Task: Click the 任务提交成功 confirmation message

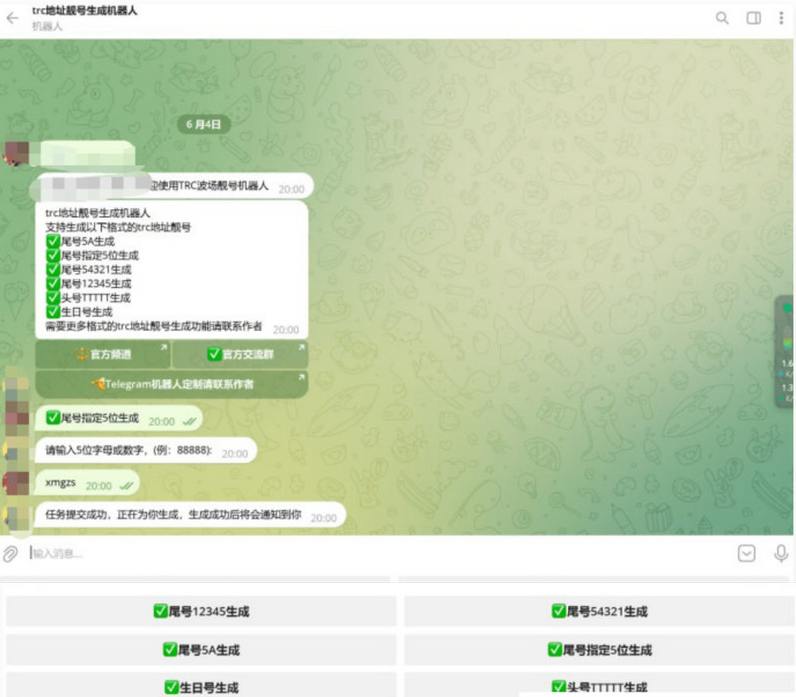Action: pos(190,515)
